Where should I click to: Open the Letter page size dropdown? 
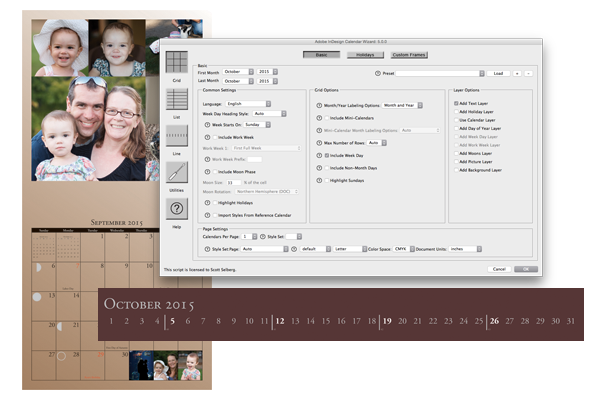pos(350,249)
